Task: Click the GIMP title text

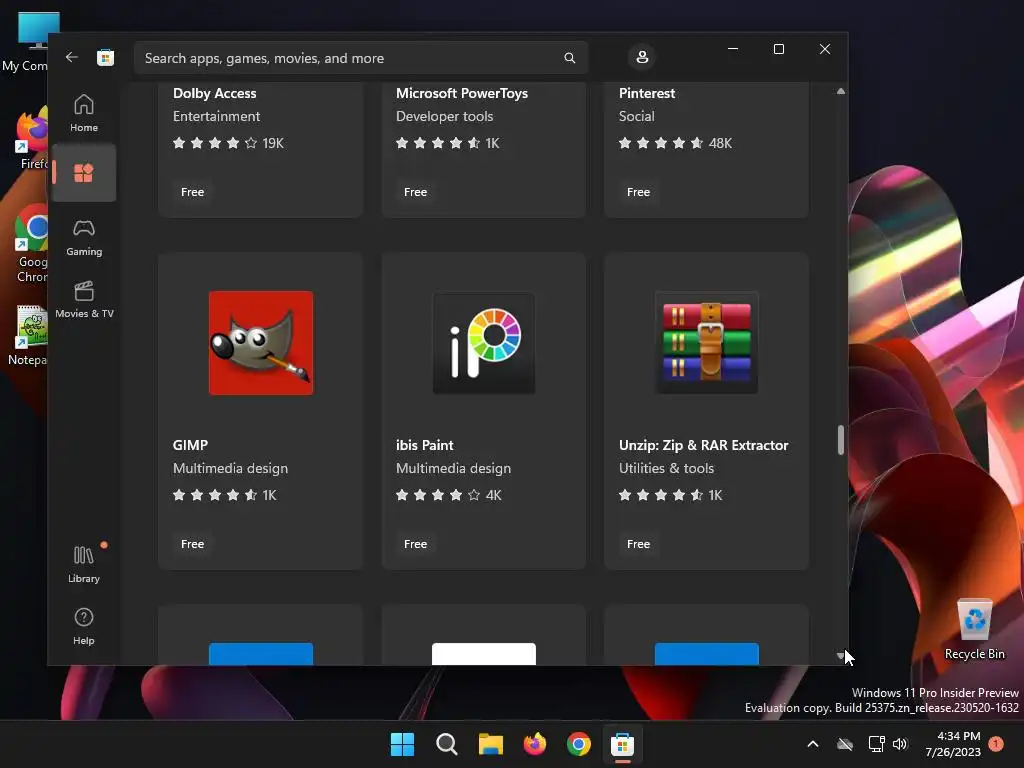Action: [x=190, y=445]
